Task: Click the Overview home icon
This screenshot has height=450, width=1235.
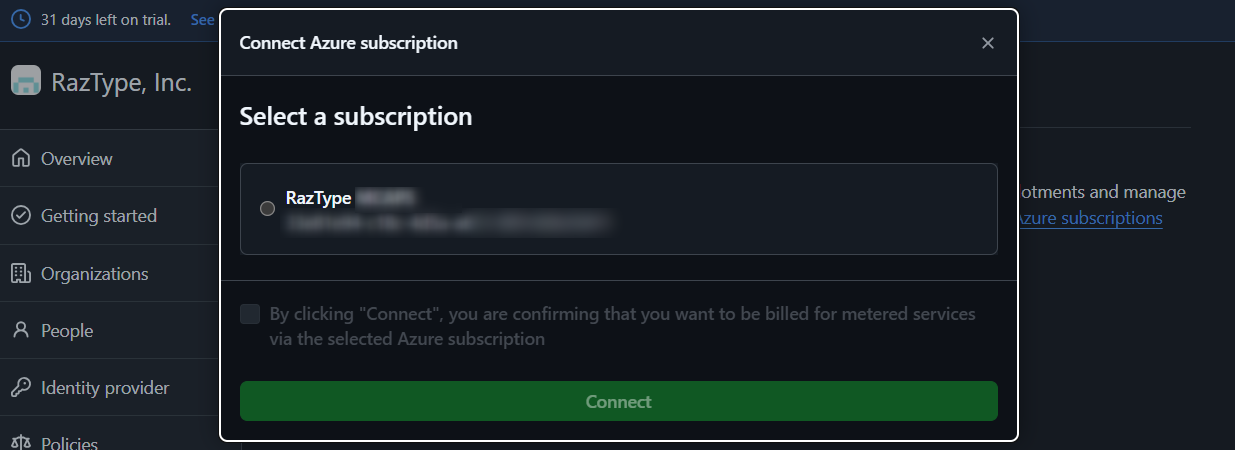Action: pos(21,159)
